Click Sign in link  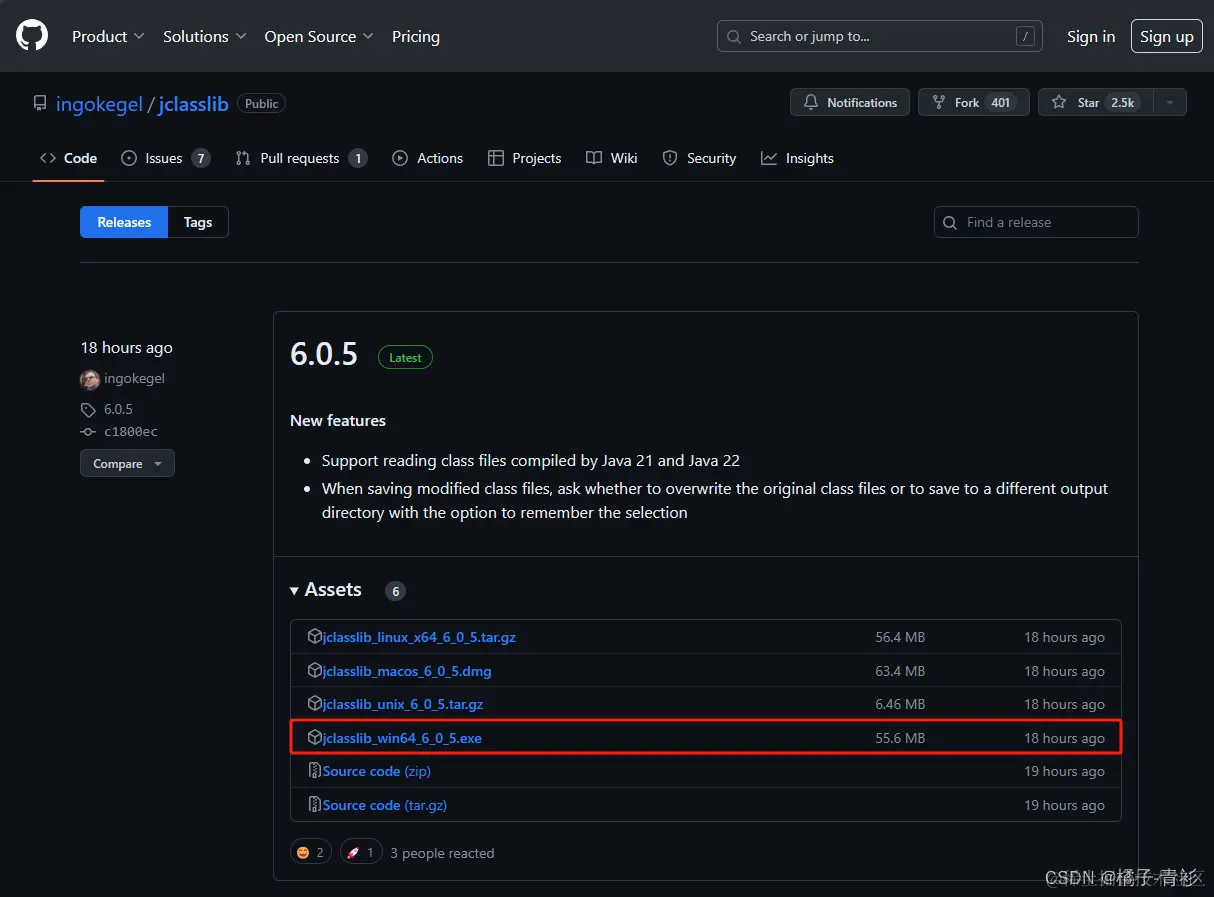click(x=1091, y=36)
